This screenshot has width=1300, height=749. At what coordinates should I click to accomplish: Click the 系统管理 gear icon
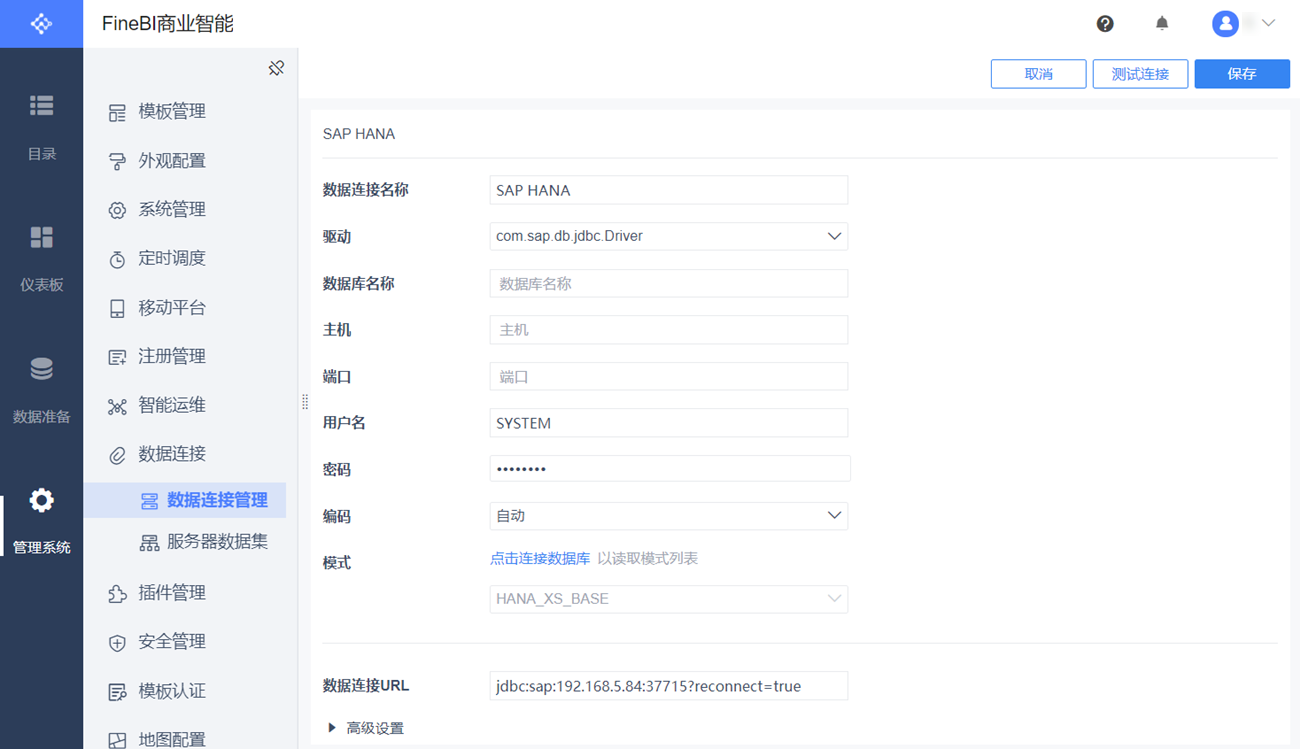coord(117,210)
